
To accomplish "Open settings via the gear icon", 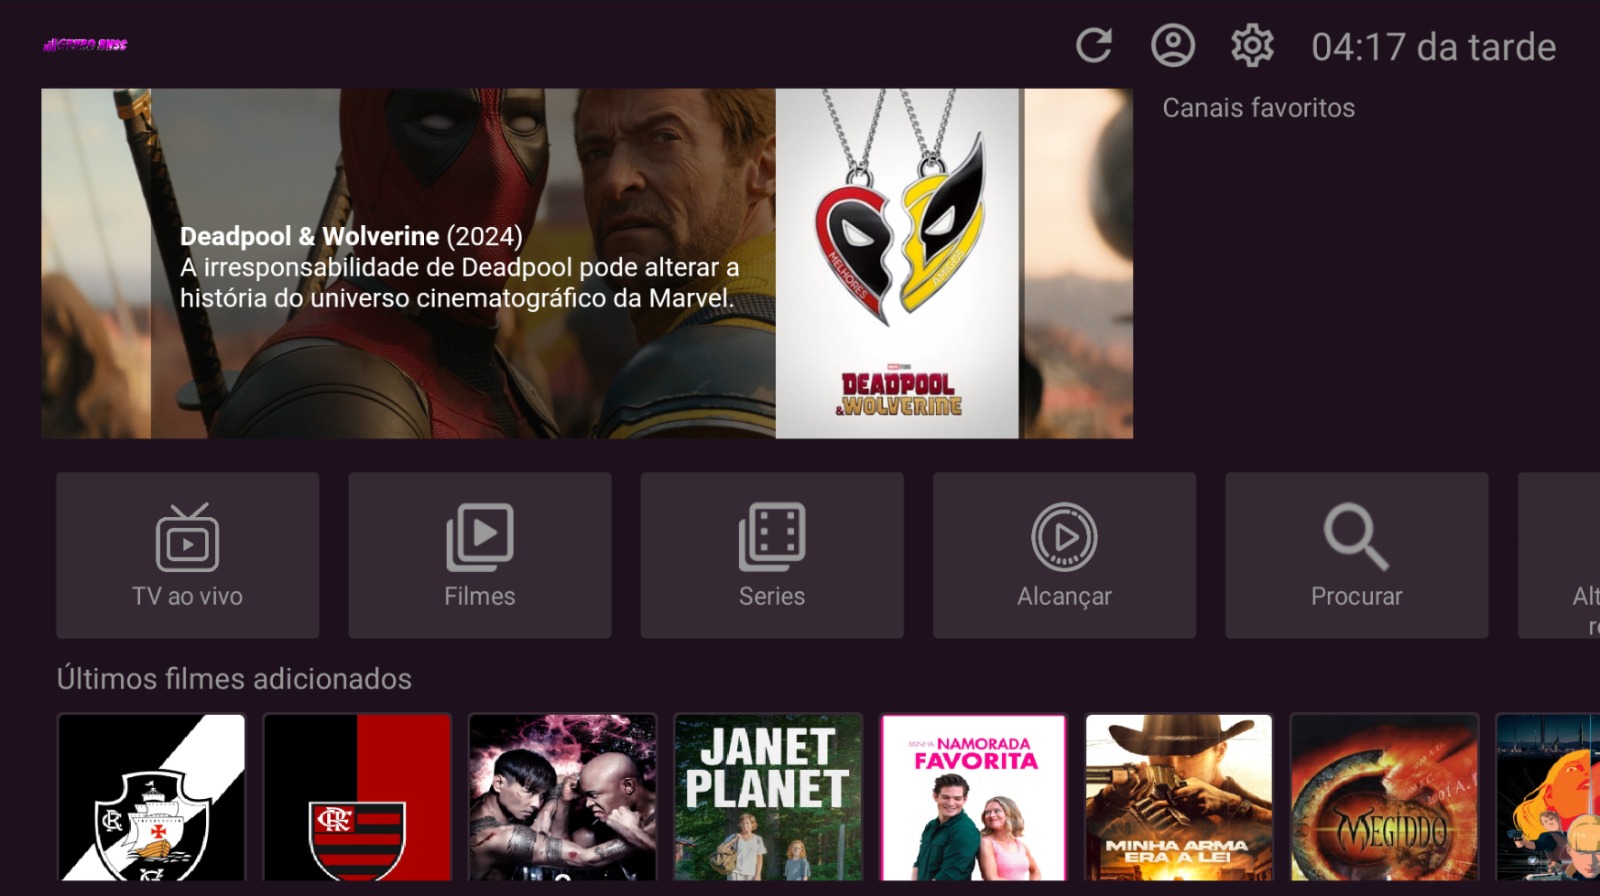I will pos(1251,46).
